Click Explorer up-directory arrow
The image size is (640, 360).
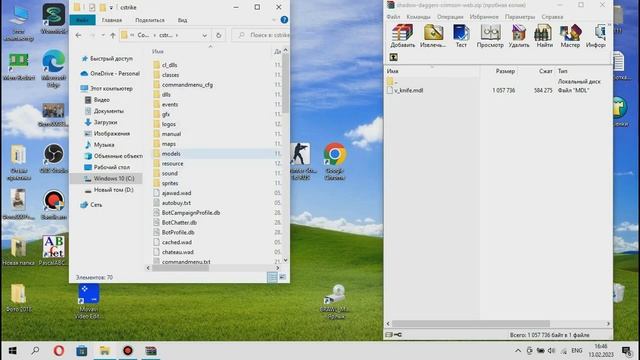tap(113, 36)
